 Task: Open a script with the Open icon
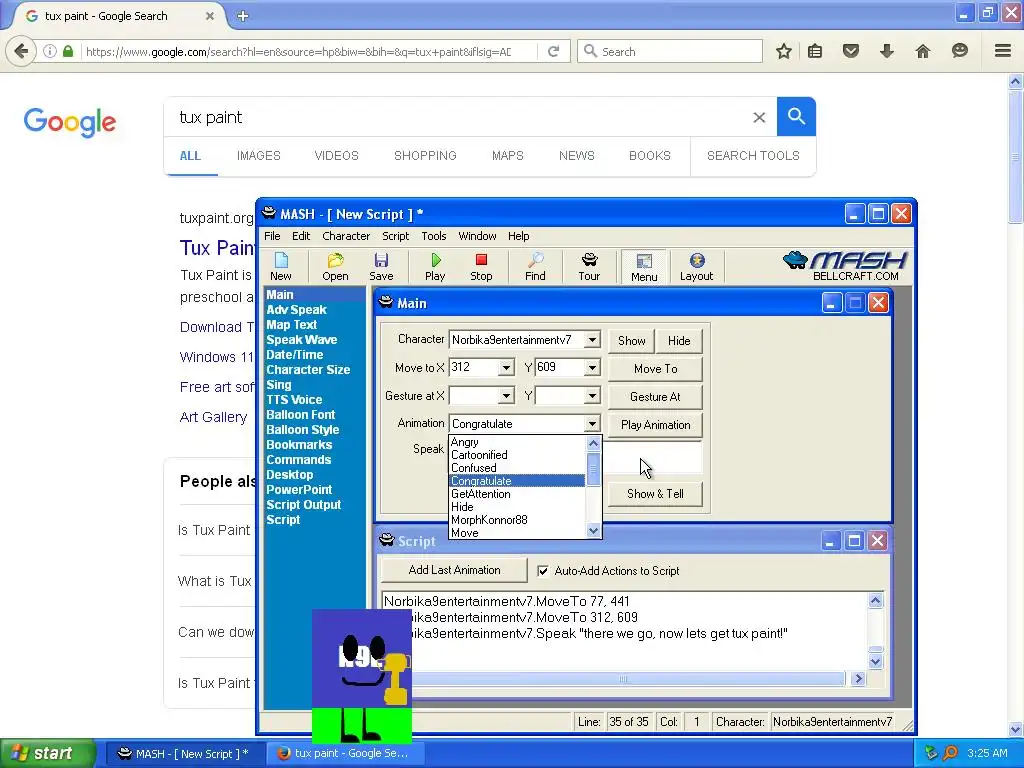point(335,266)
